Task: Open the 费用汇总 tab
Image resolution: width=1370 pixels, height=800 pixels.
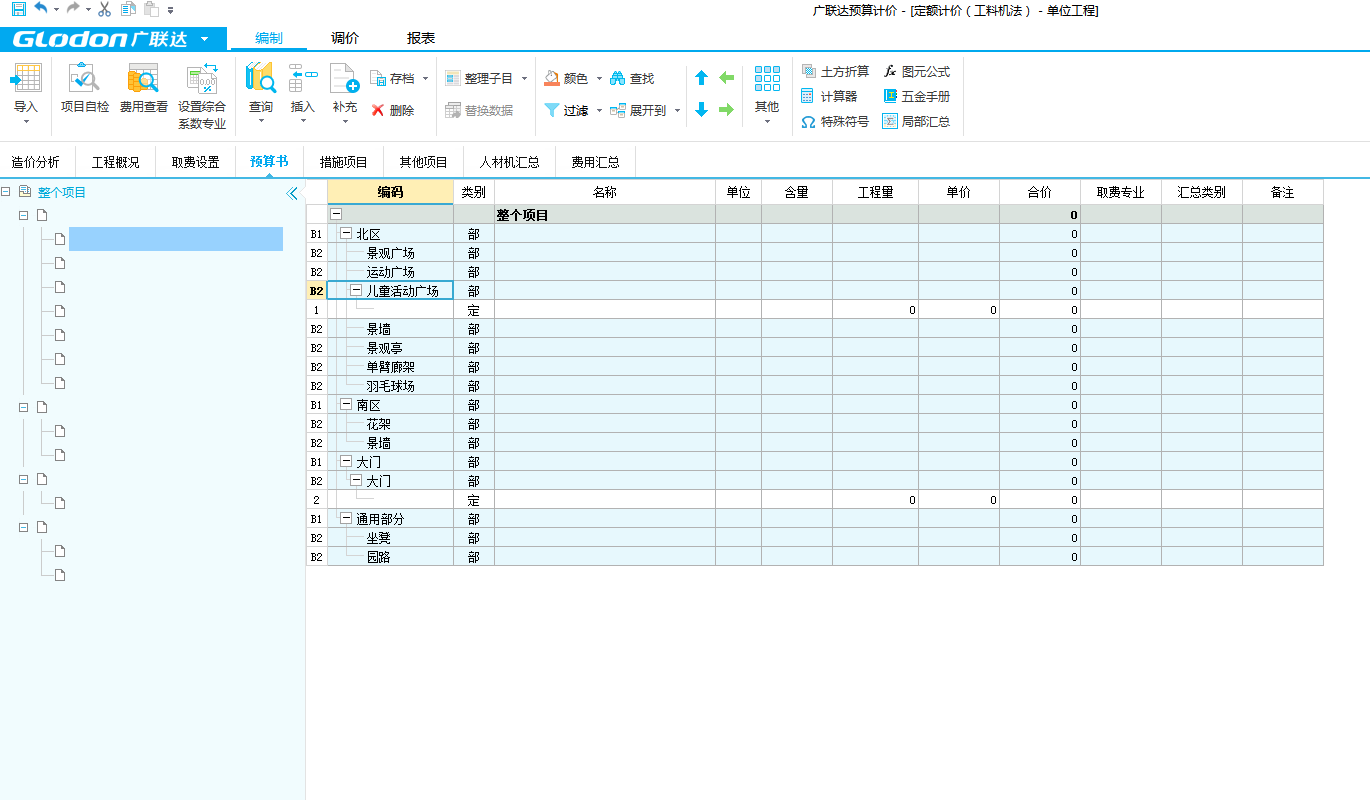Action: 595,161
